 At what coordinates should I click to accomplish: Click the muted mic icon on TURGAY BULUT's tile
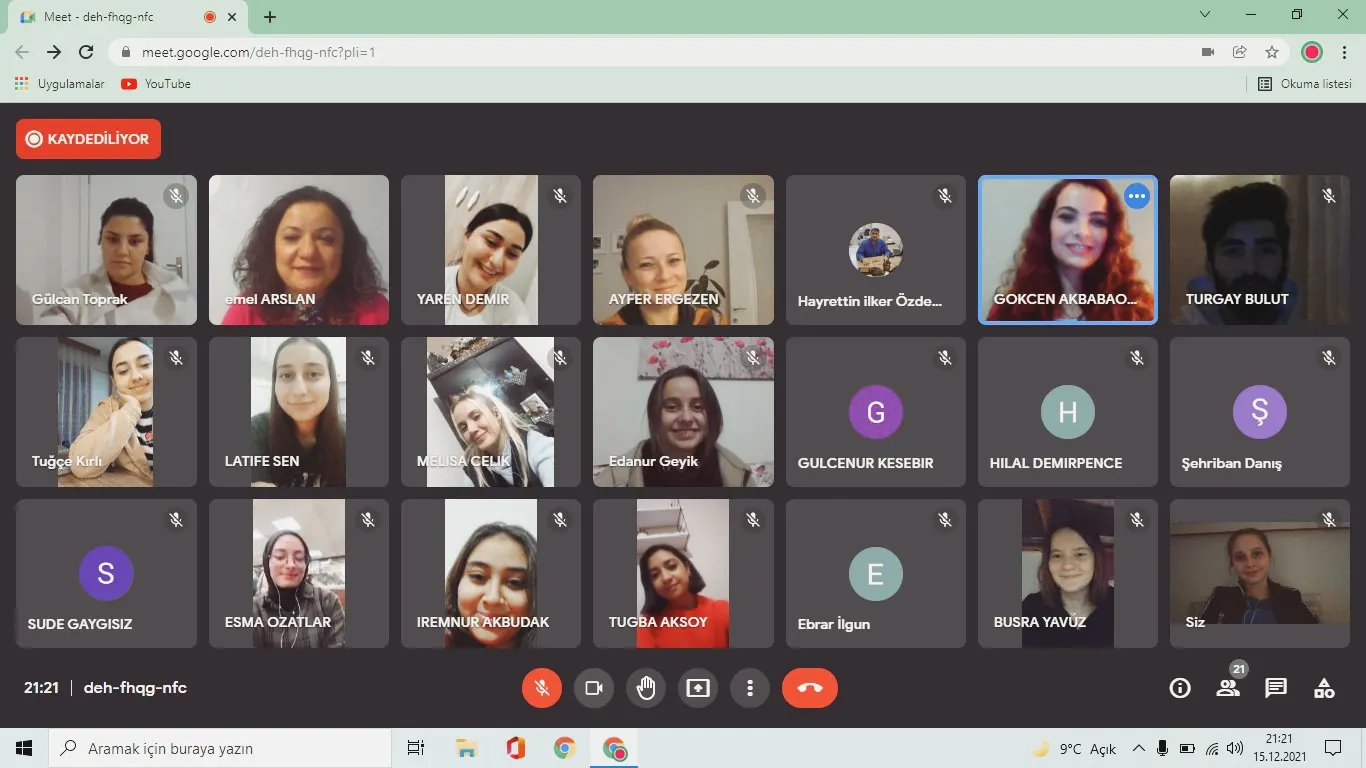1329,196
